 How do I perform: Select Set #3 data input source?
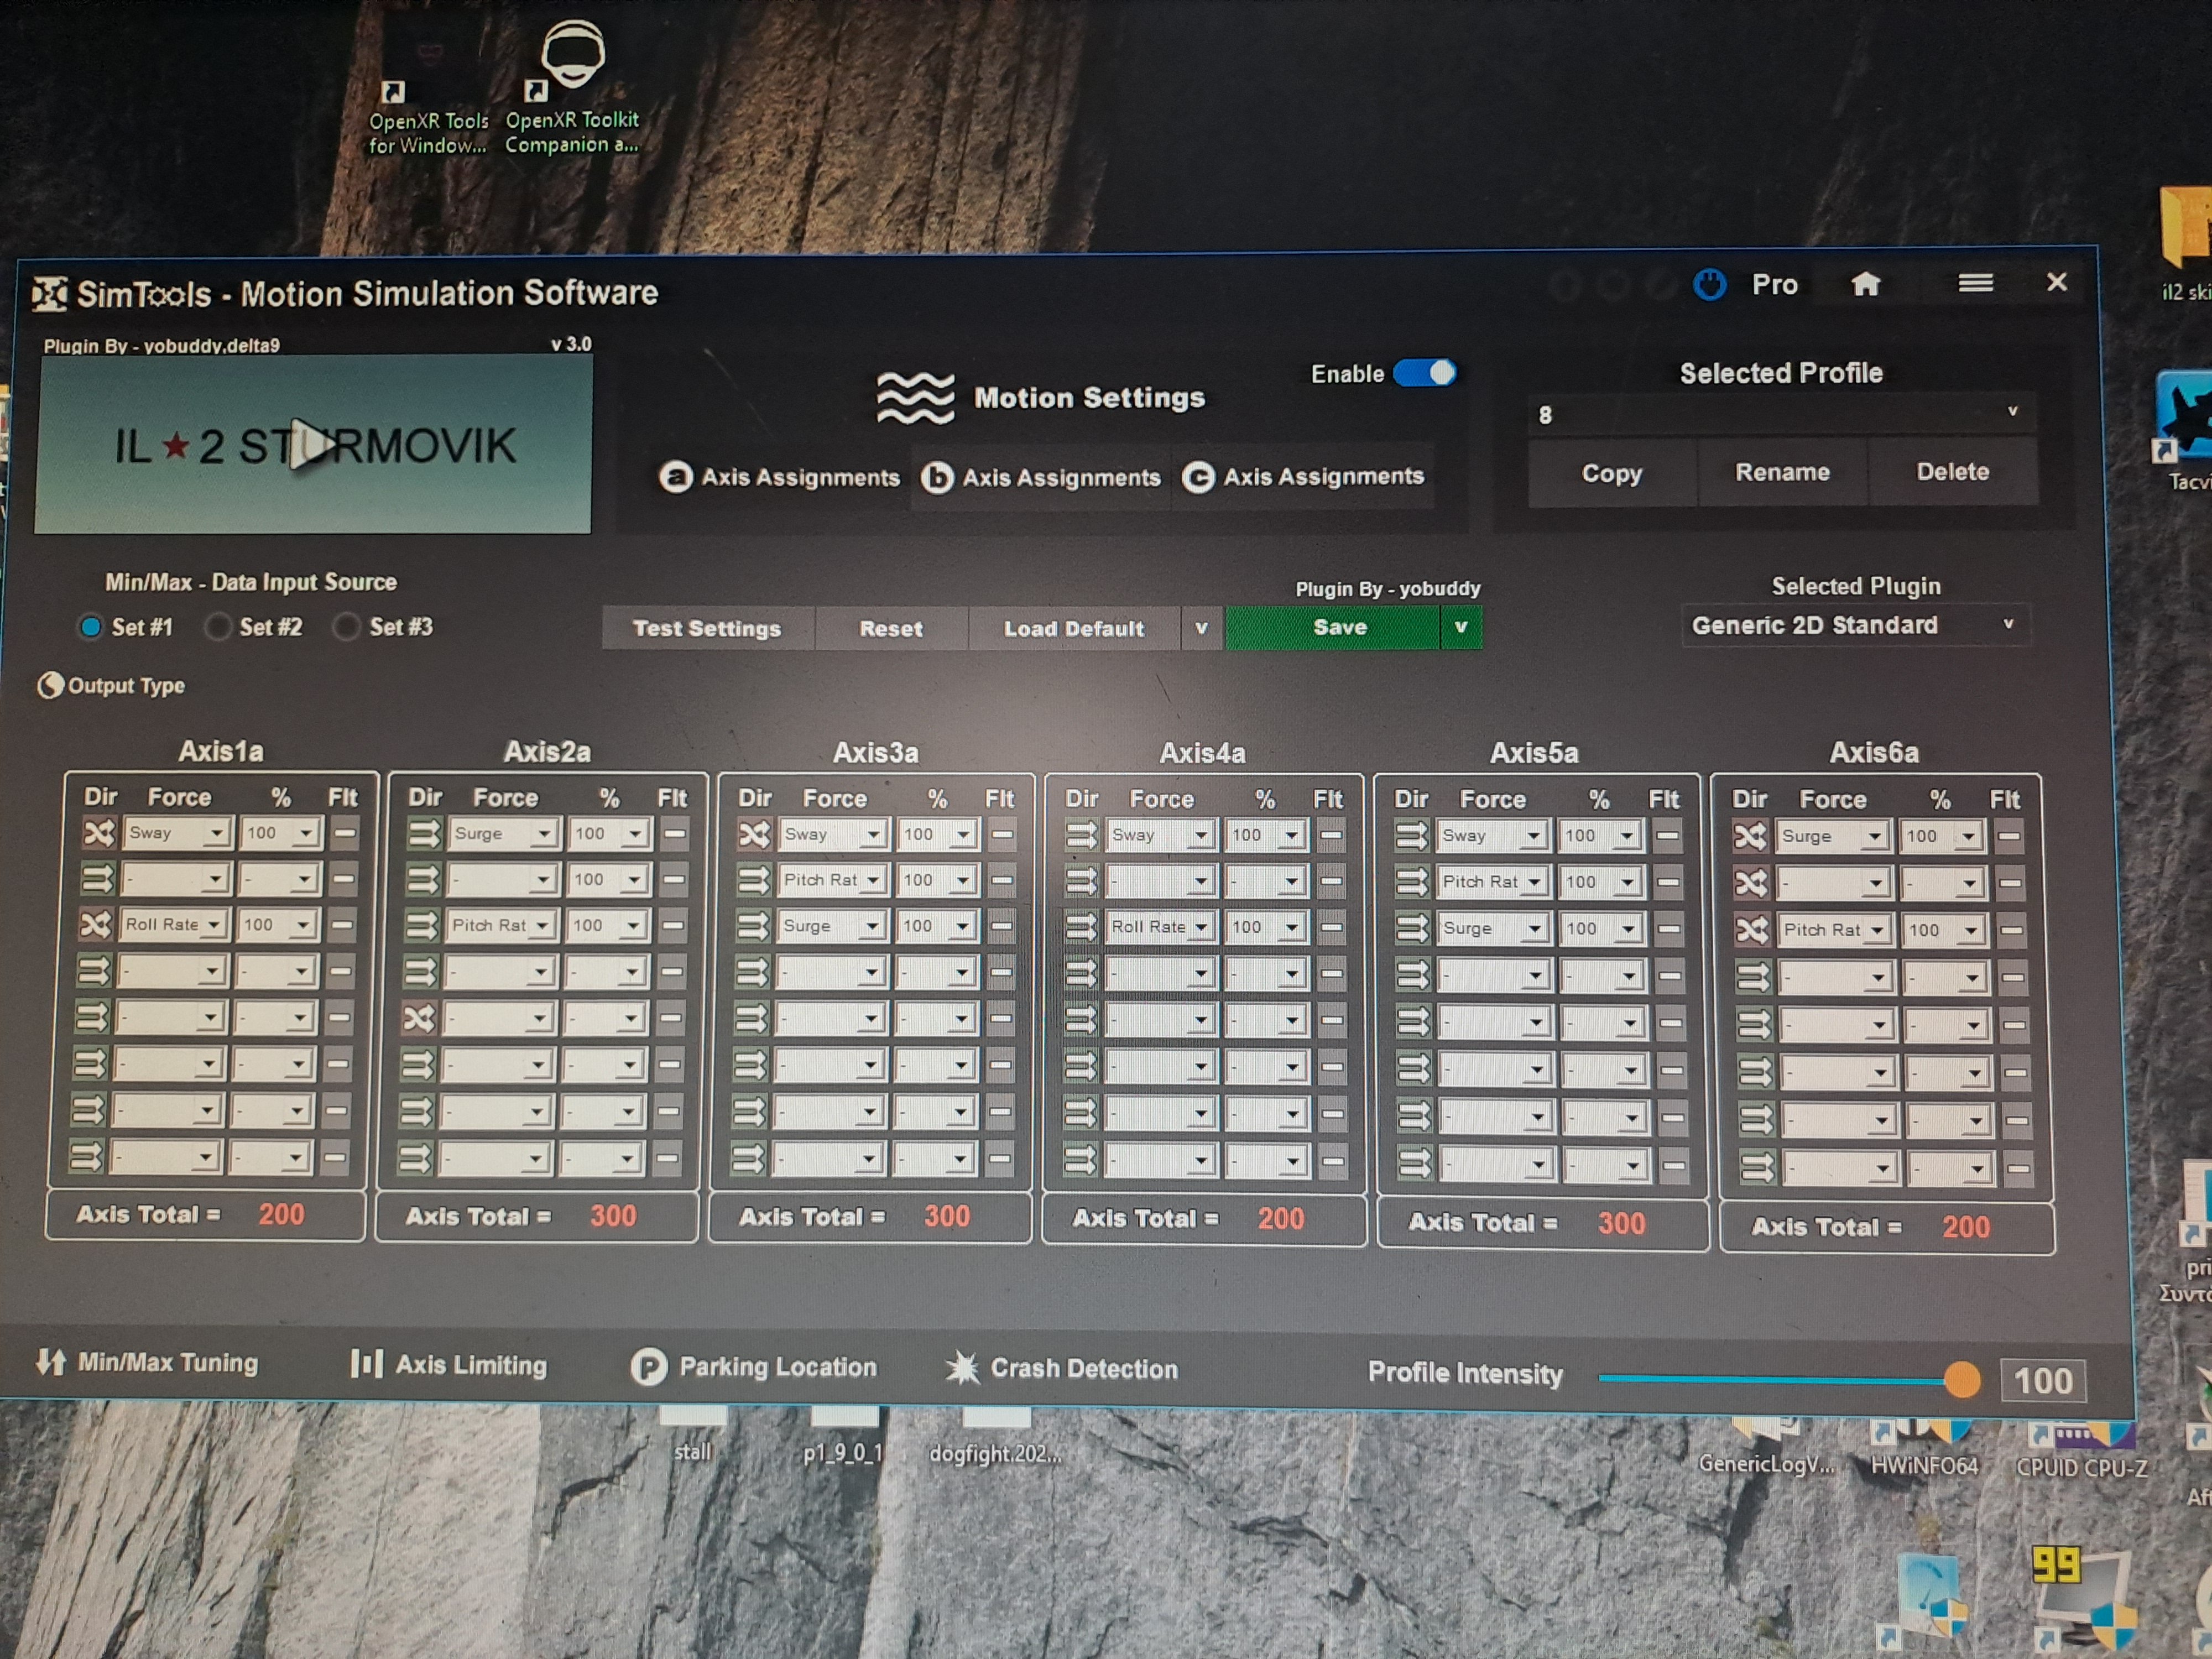pyautogui.click(x=346, y=627)
